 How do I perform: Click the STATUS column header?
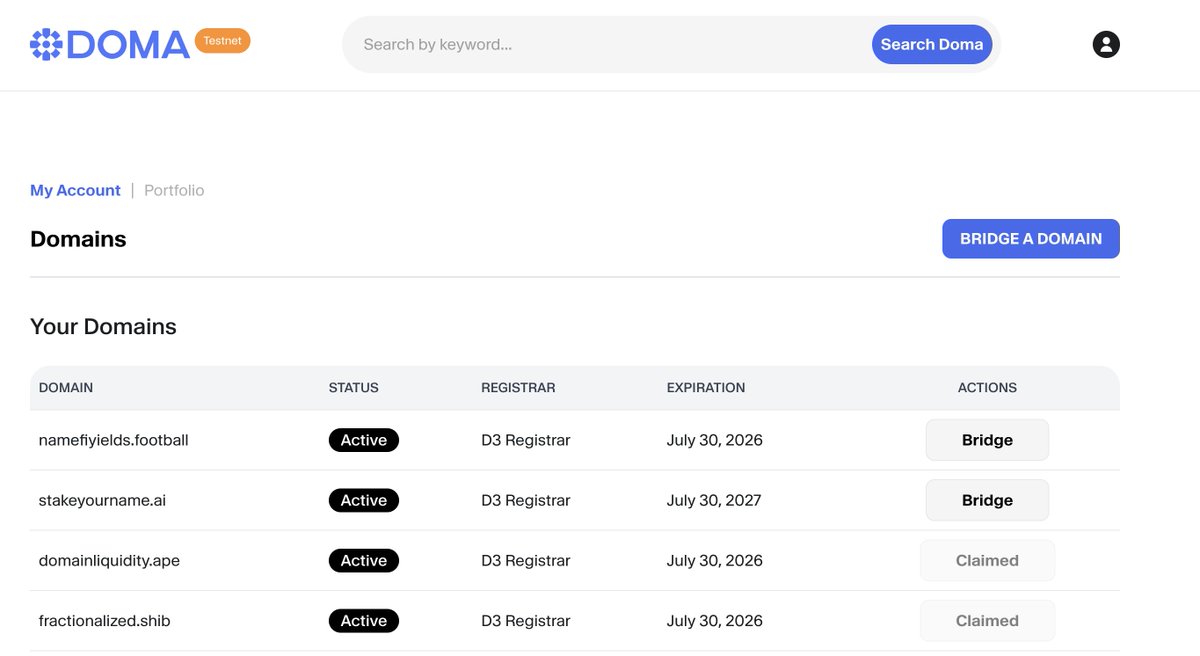[x=352, y=387]
